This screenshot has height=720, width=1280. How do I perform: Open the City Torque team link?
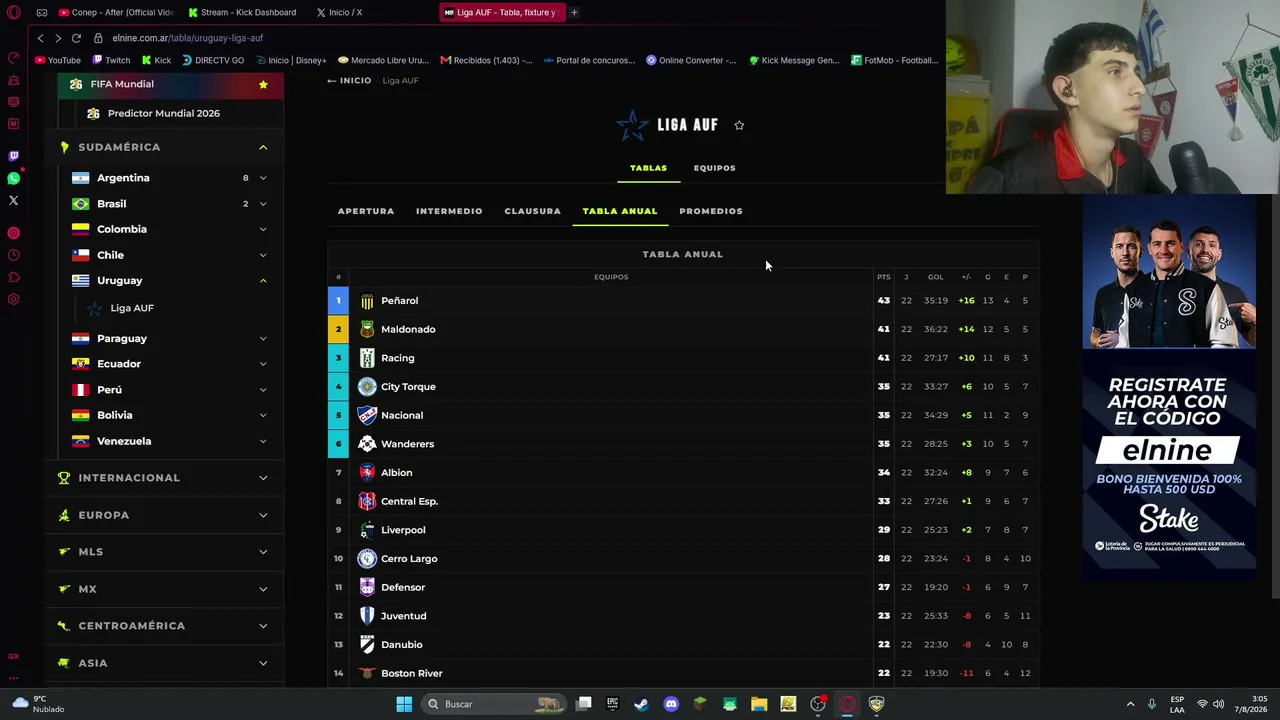(408, 387)
